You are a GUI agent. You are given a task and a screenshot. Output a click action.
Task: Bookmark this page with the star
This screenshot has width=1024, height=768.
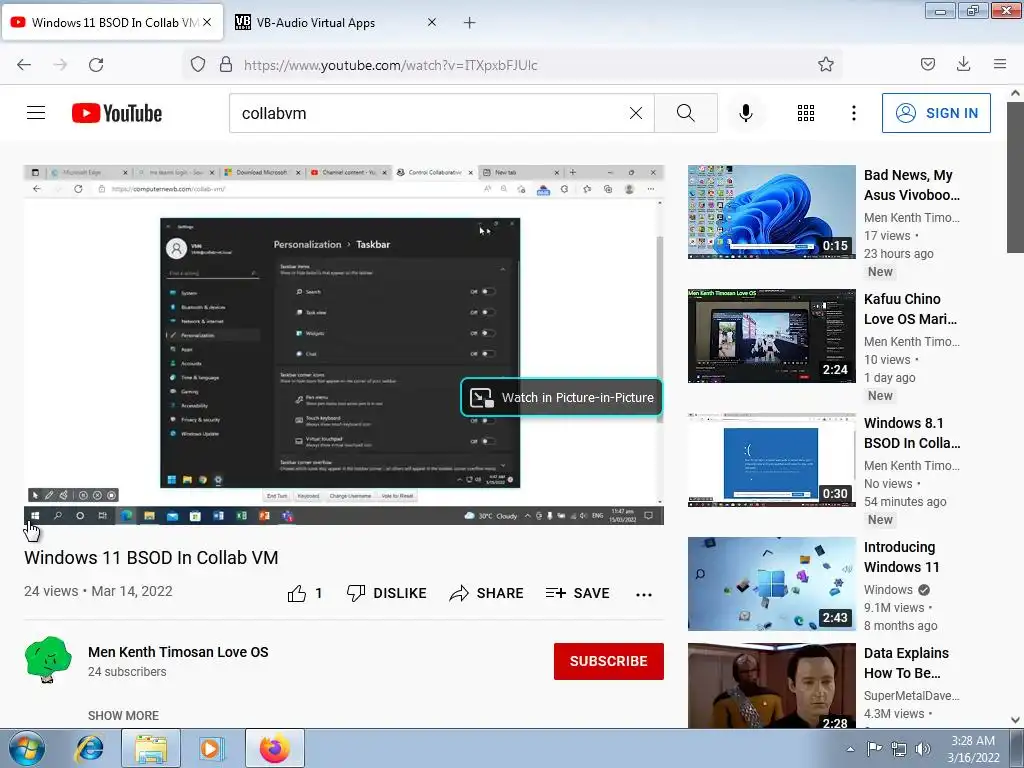tap(825, 65)
